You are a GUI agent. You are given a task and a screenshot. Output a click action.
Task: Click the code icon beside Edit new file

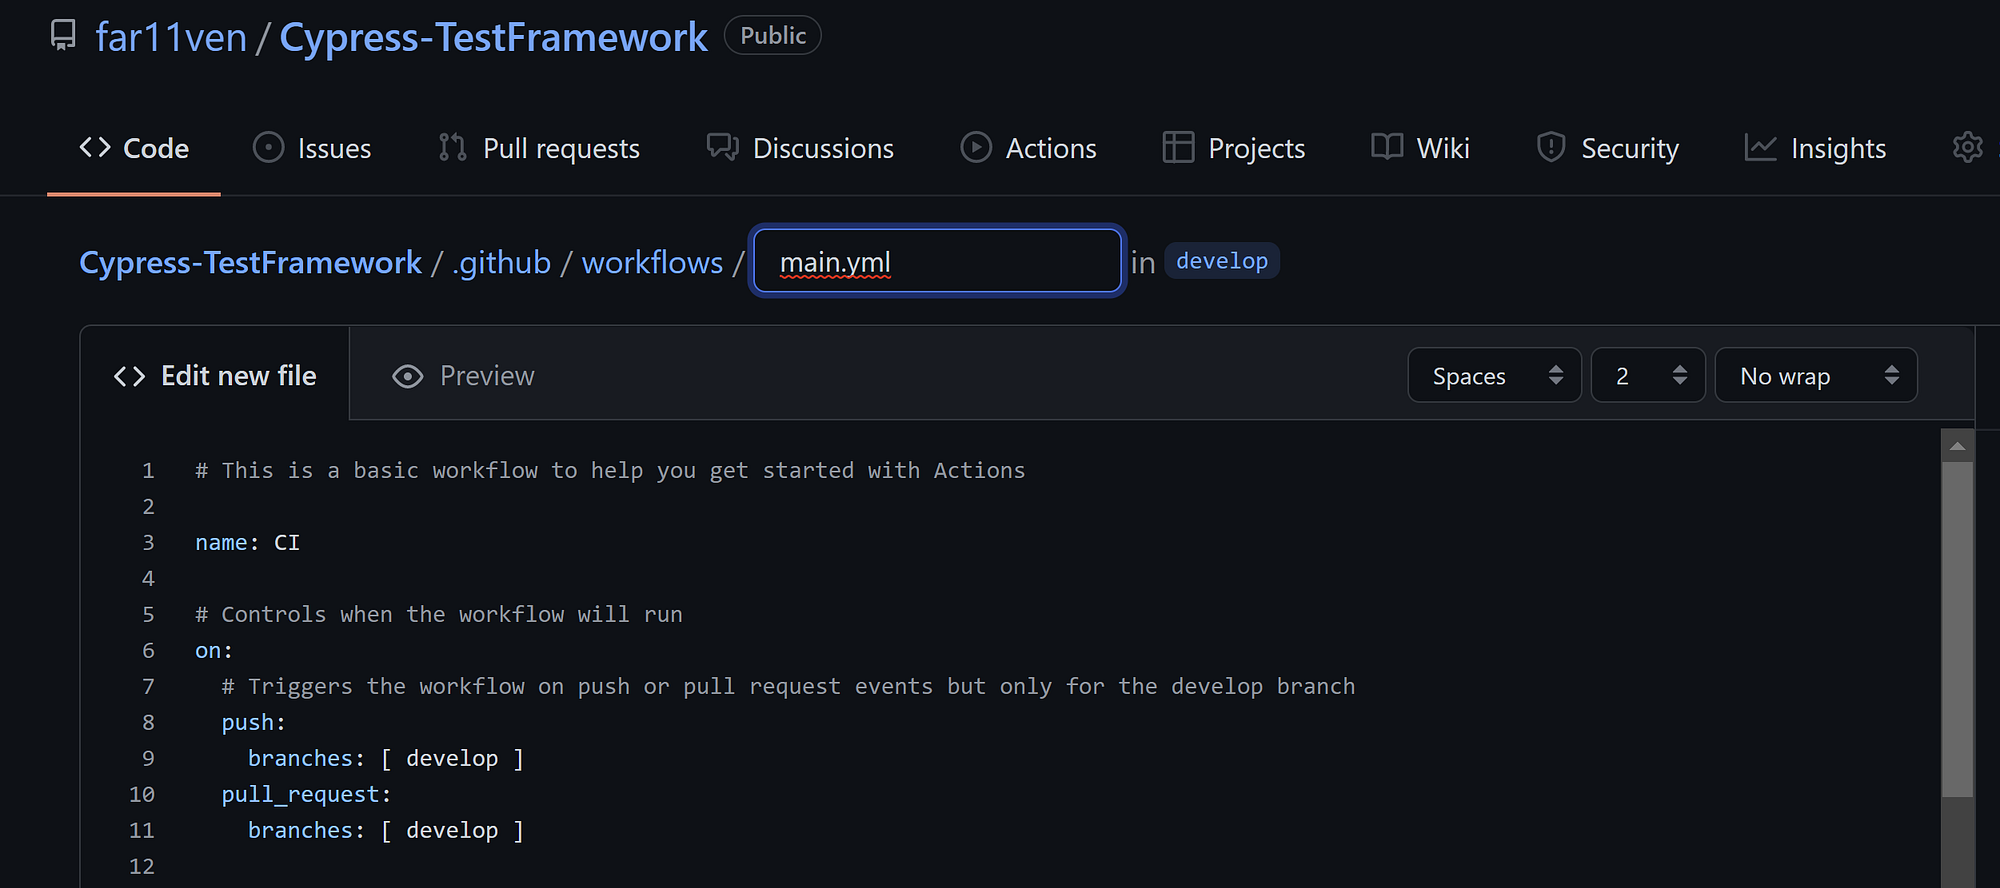(129, 376)
